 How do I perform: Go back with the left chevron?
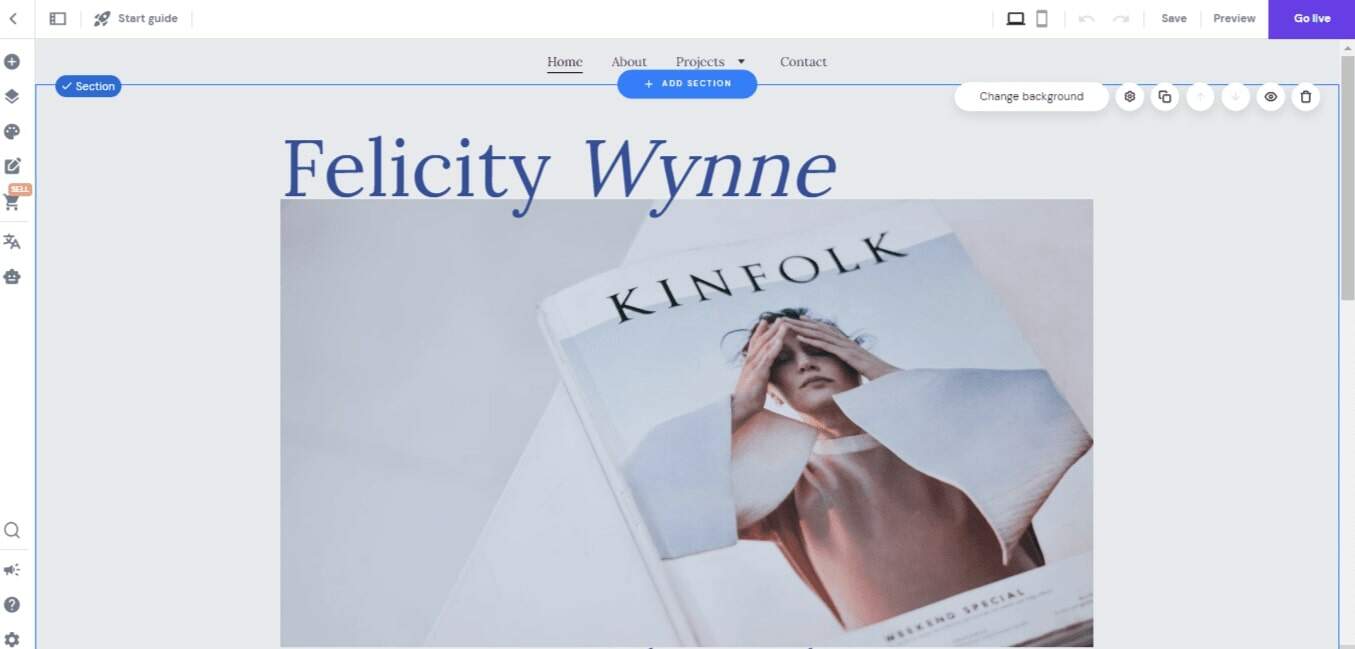tap(13, 18)
